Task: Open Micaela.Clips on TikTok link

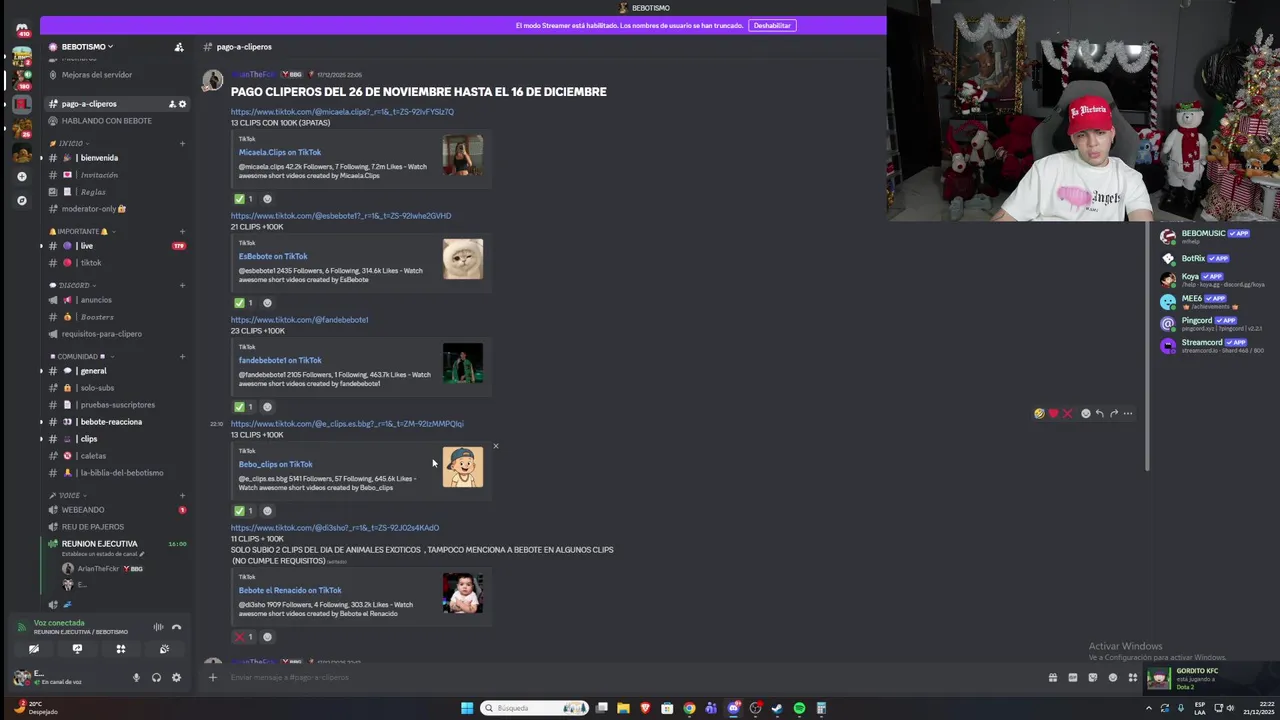Action: pos(279,152)
